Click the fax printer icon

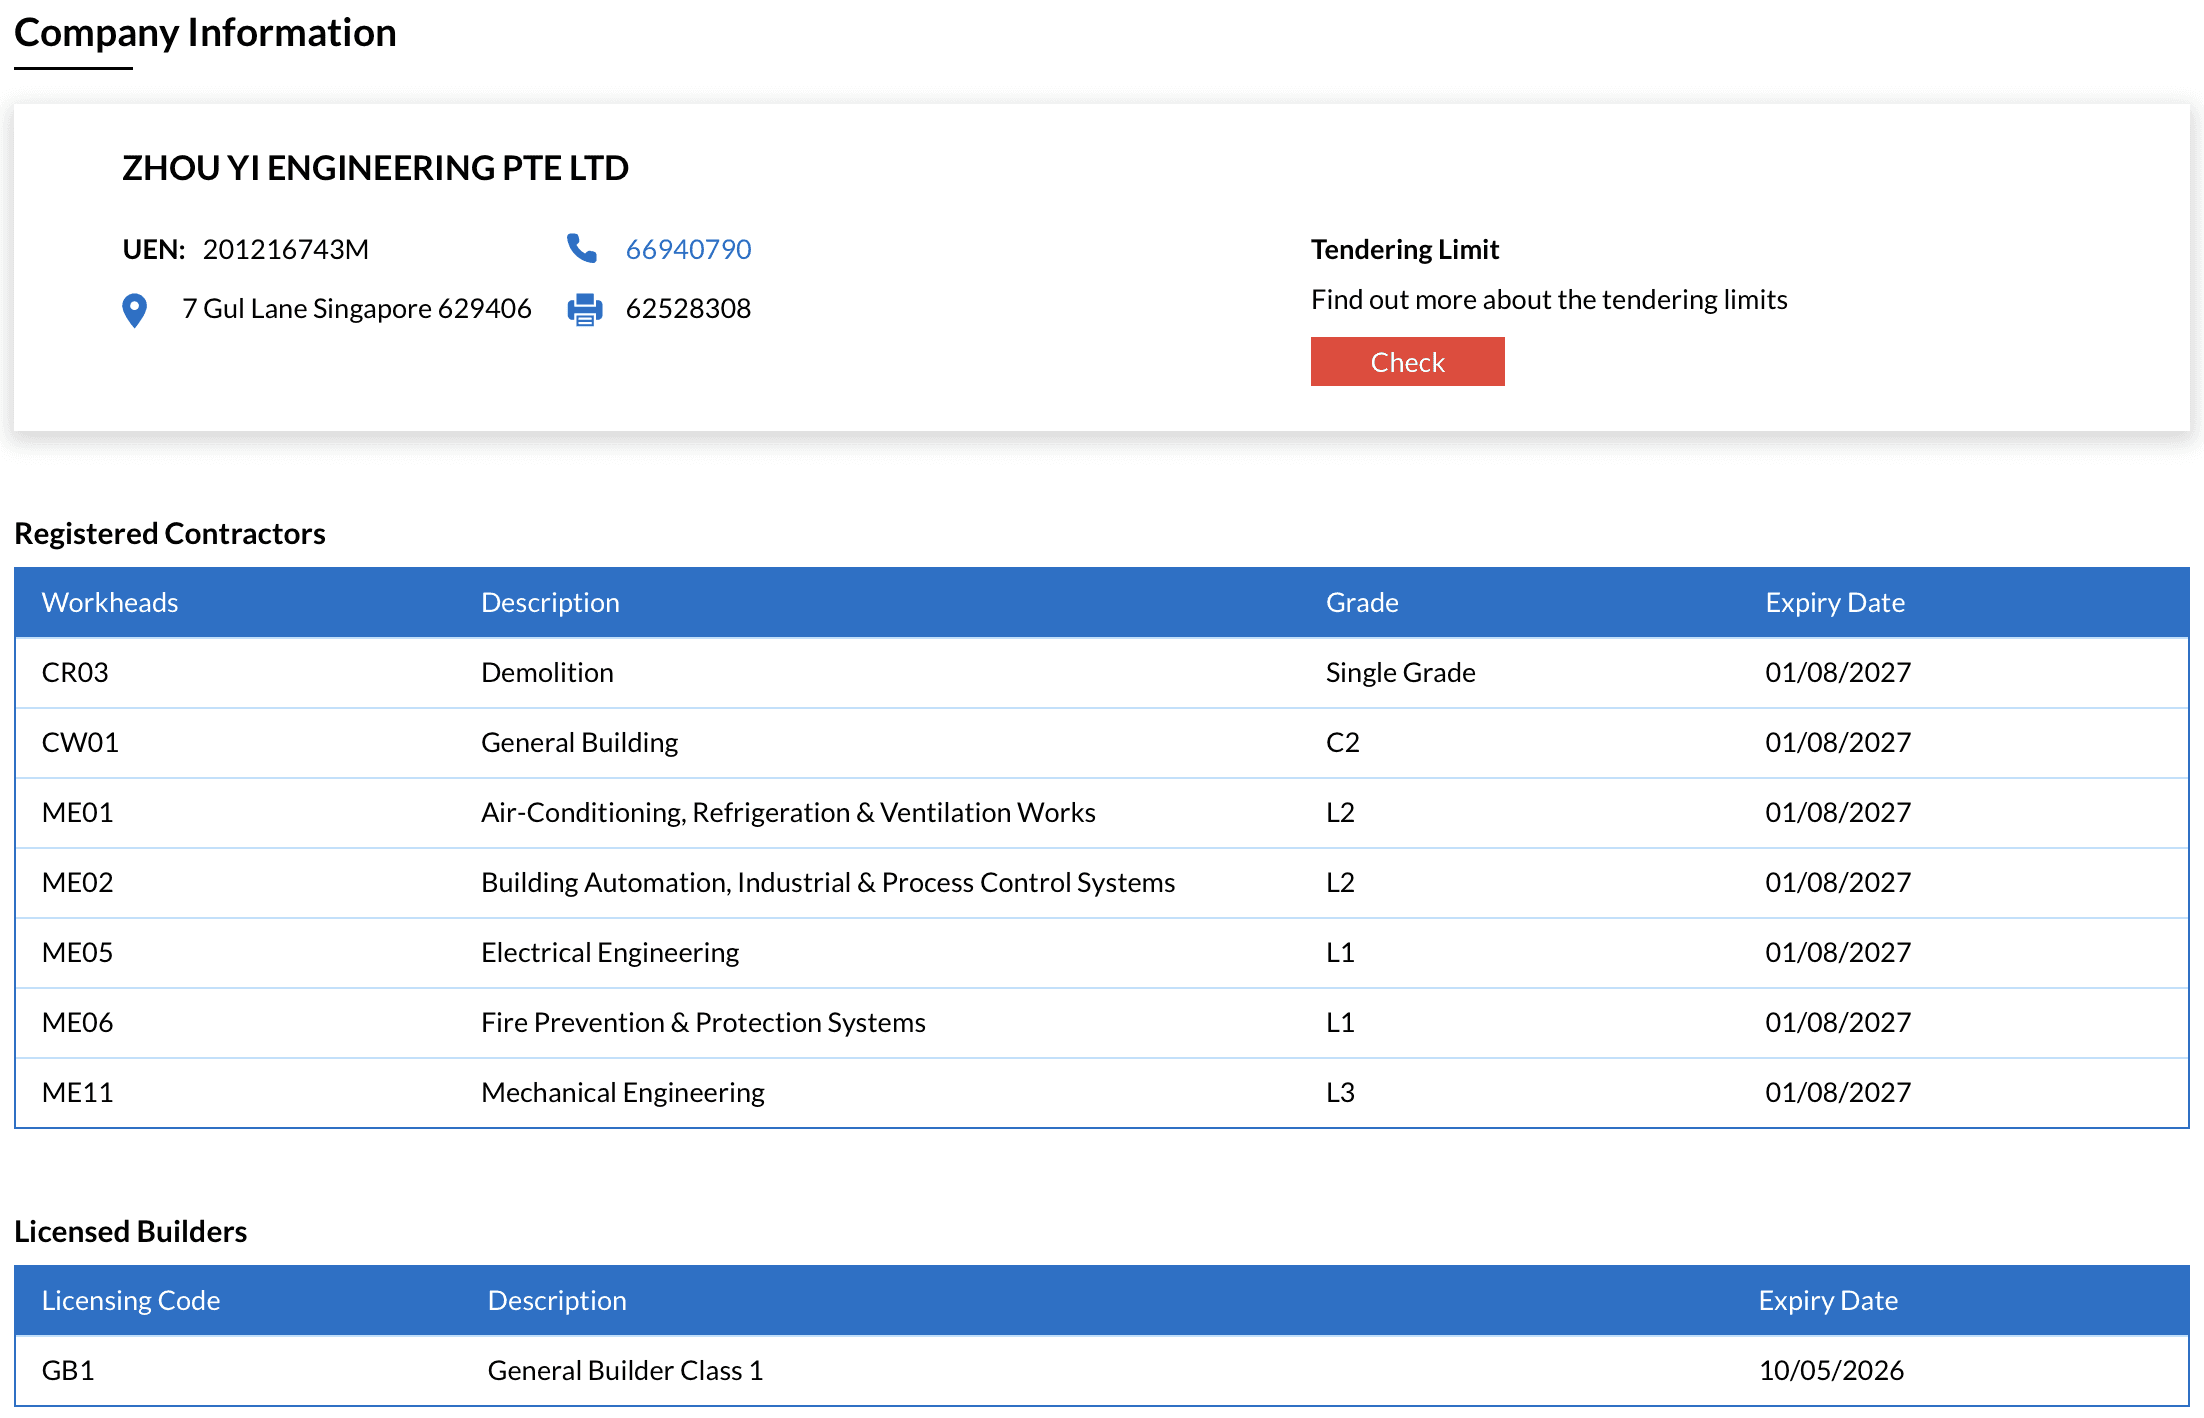coord(585,309)
